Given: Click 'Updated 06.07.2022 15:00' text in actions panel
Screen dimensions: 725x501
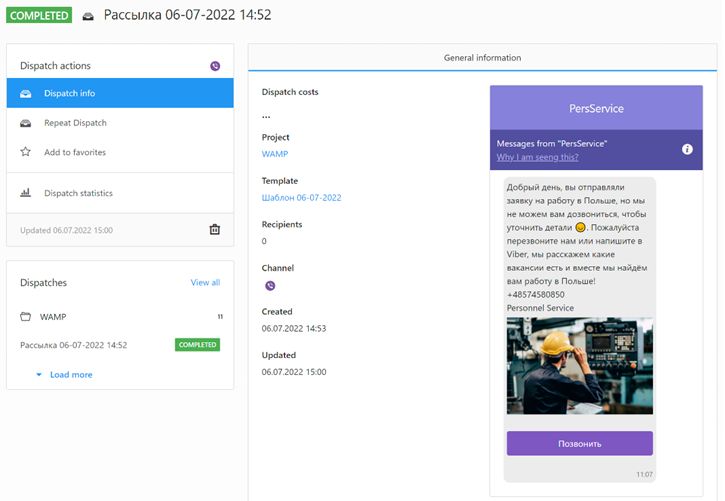Looking at the screenshot, I should click(x=66, y=230).
